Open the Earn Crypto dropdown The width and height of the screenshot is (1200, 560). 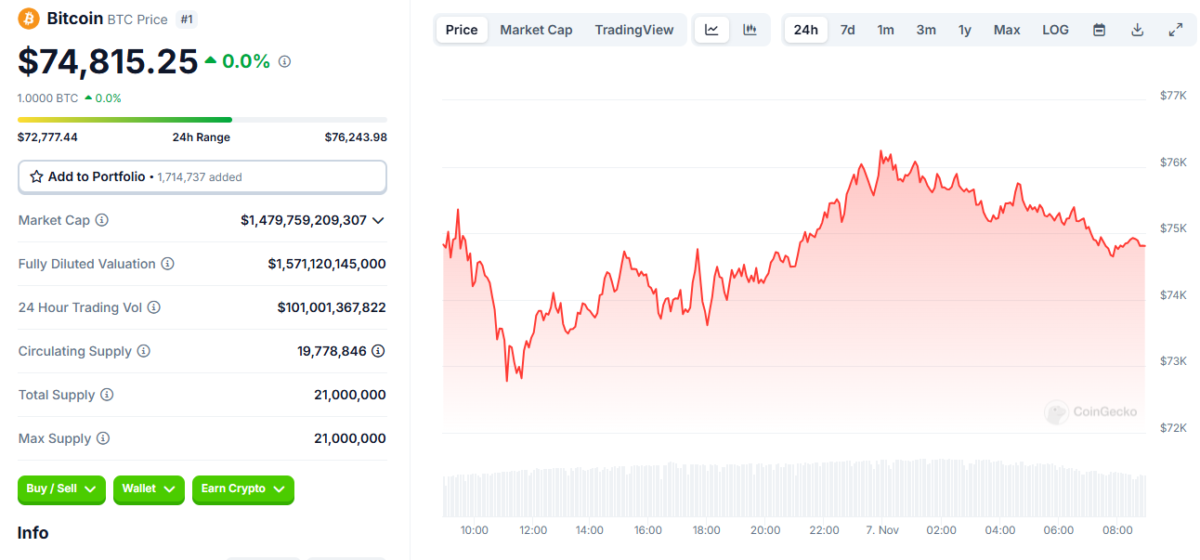tap(243, 489)
